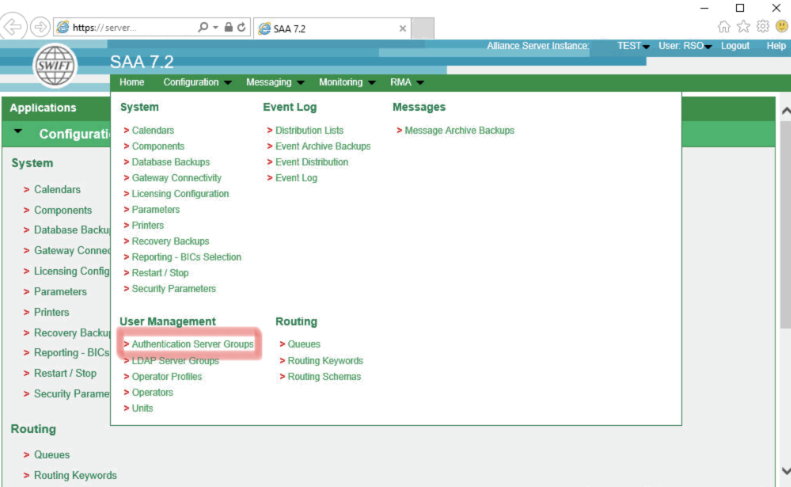The image size is (791, 487).
Task: Open Authentication Server Groups link
Action: click(x=192, y=344)
